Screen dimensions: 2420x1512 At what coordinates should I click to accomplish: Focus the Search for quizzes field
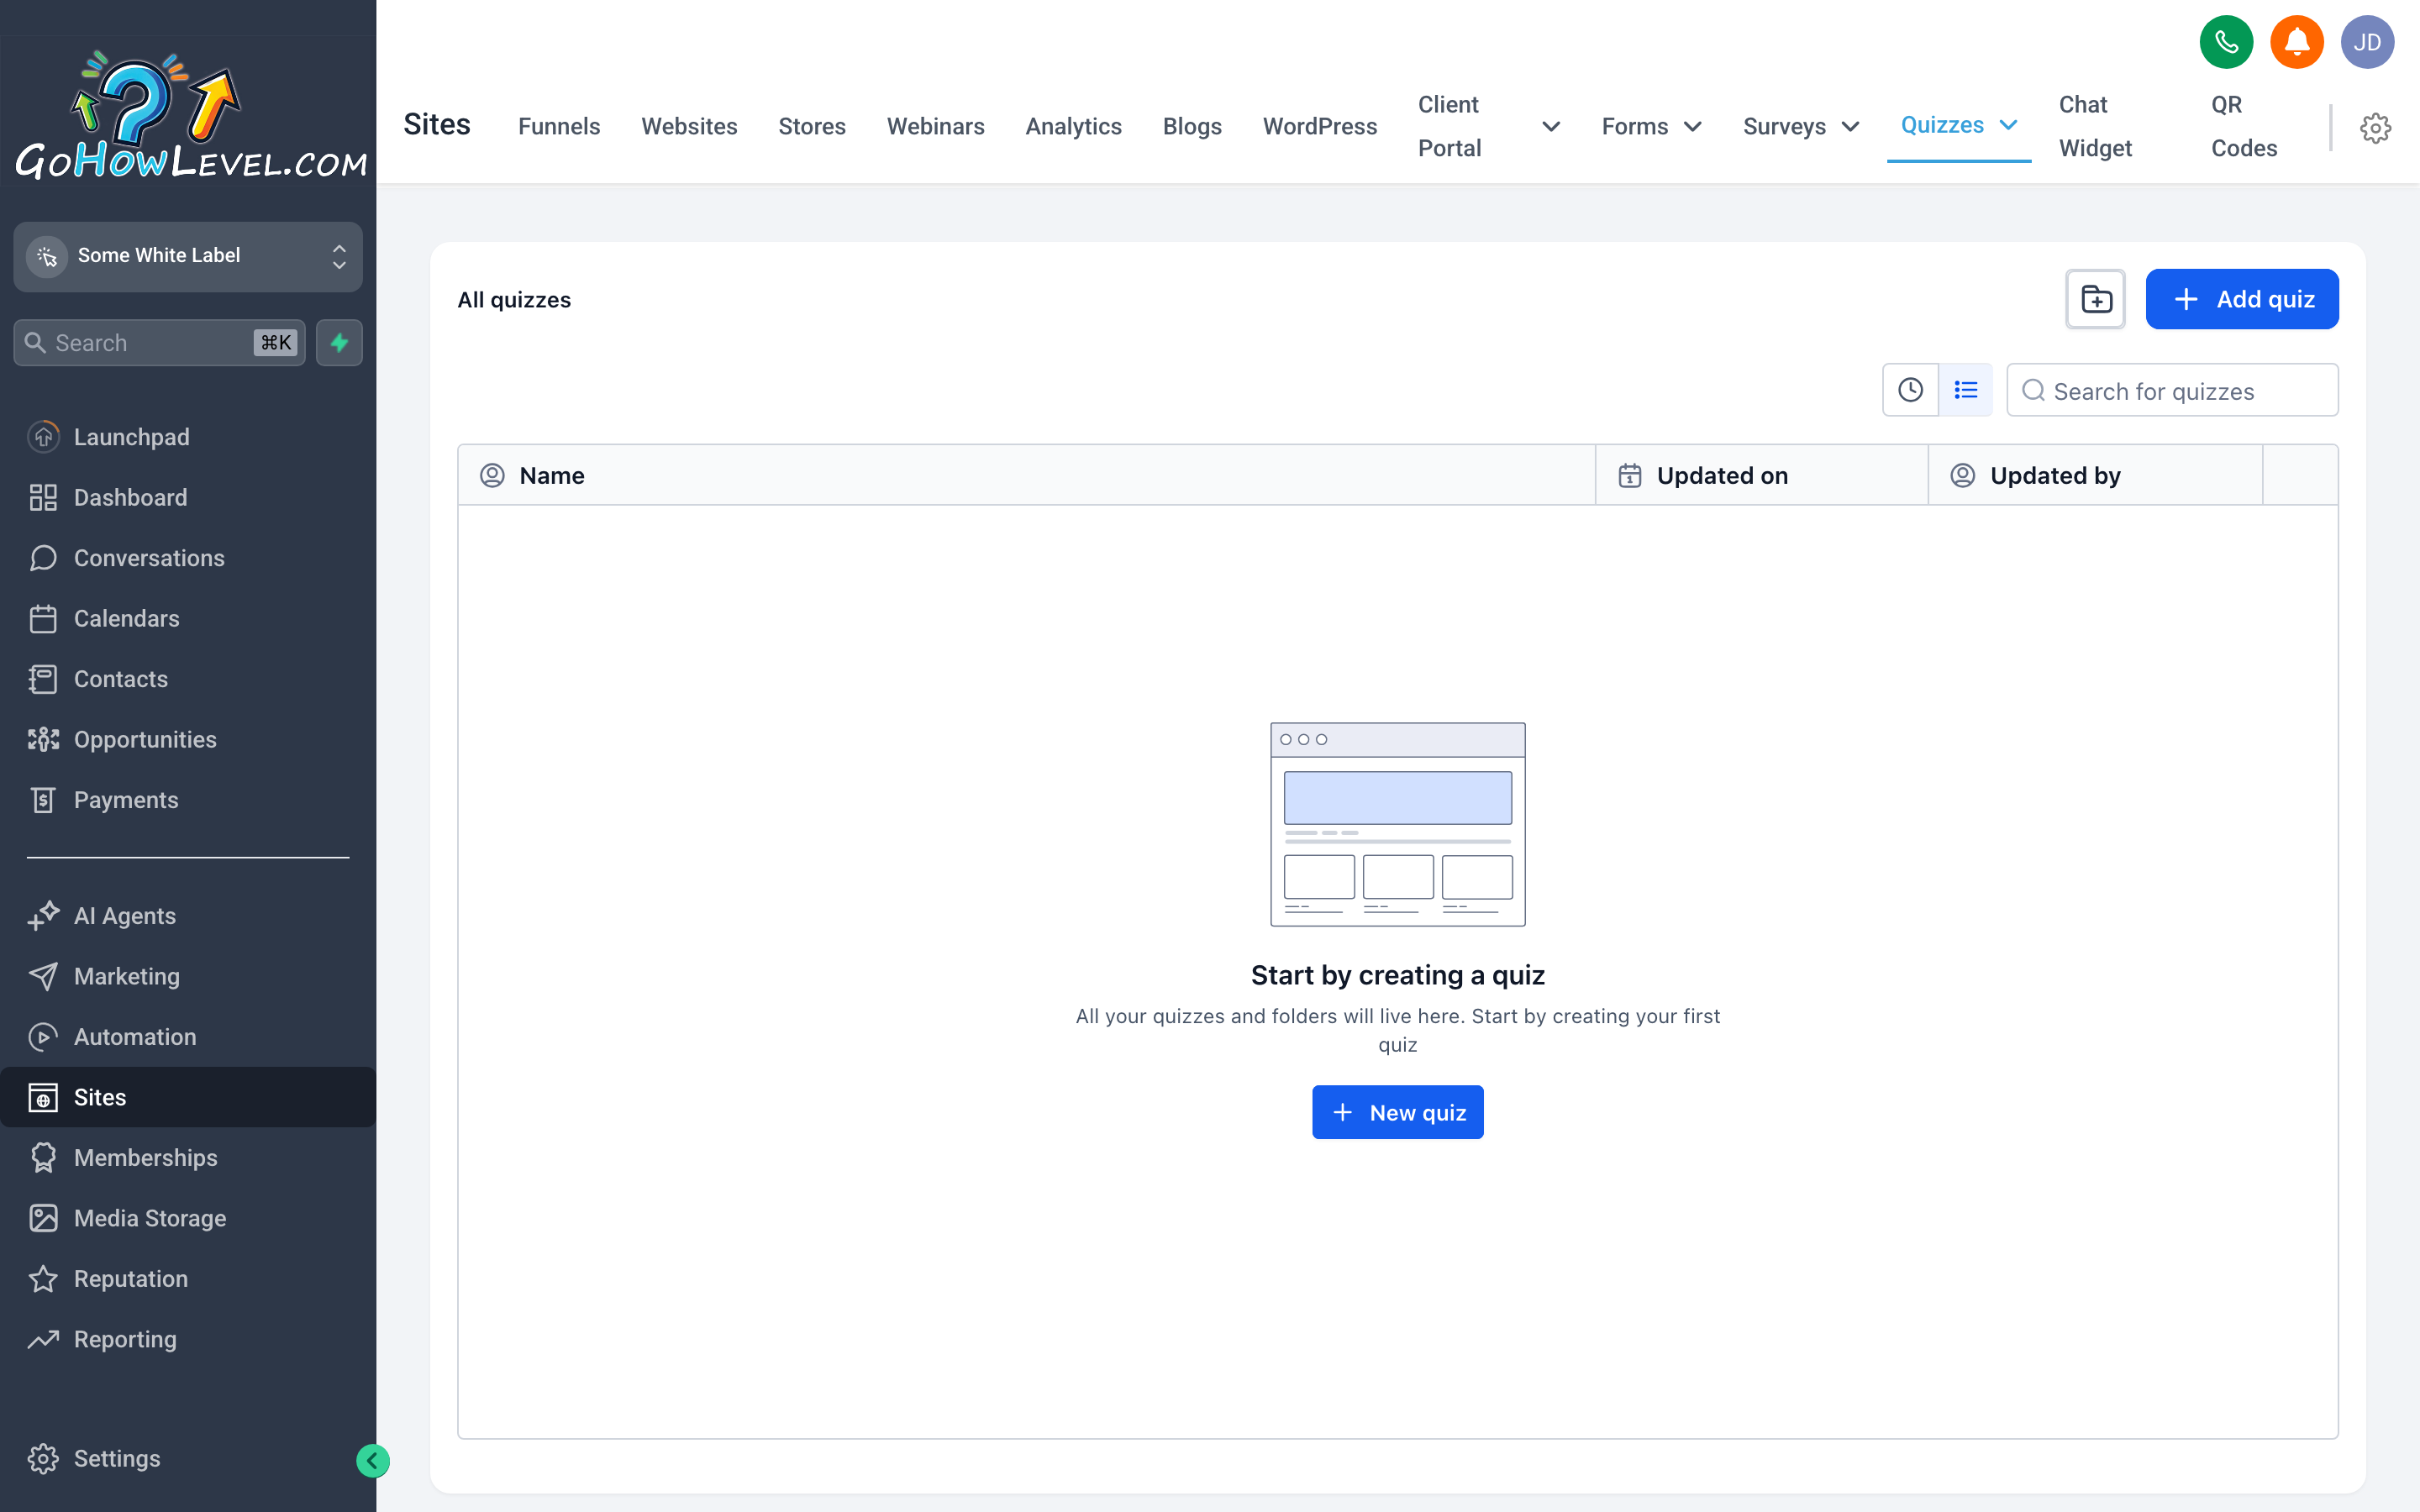pos(2172,390)
